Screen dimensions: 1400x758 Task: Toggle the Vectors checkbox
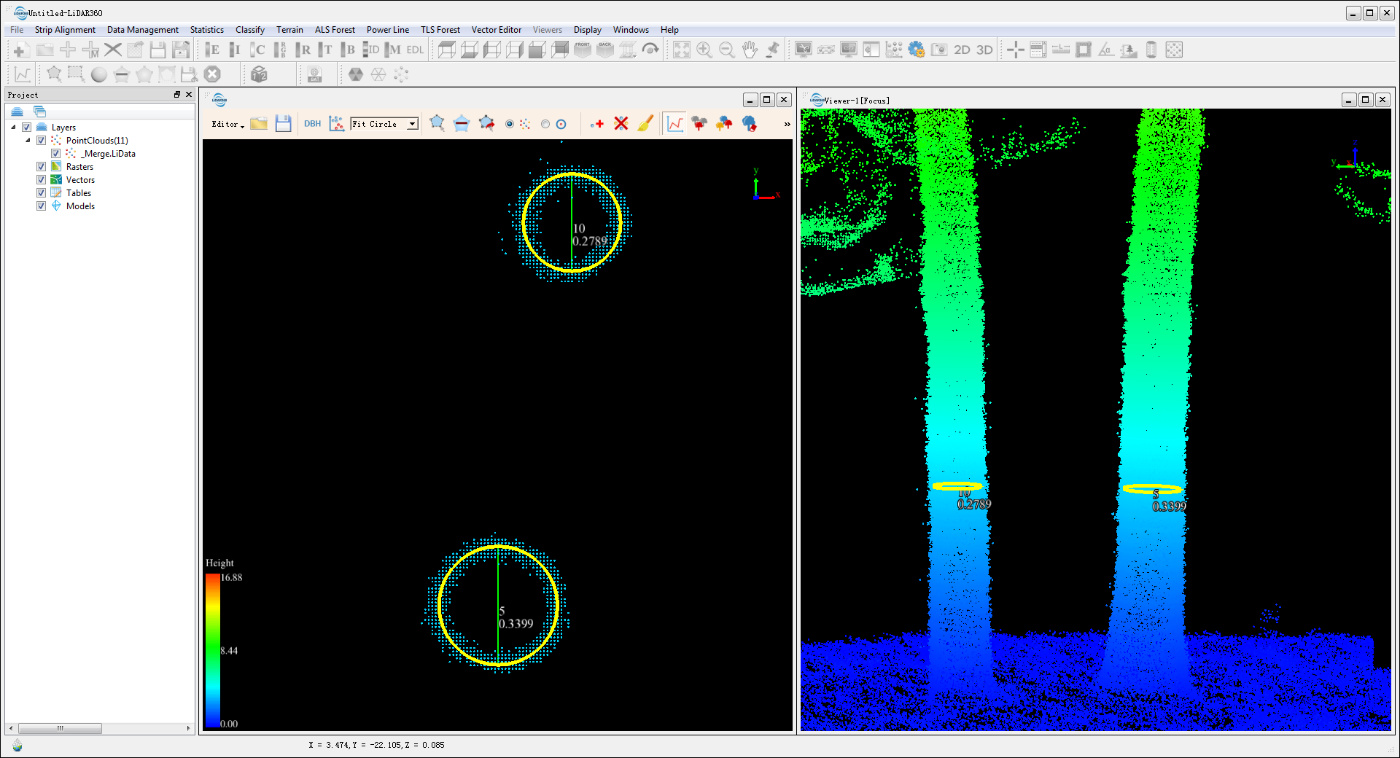[x=41, y=180]
